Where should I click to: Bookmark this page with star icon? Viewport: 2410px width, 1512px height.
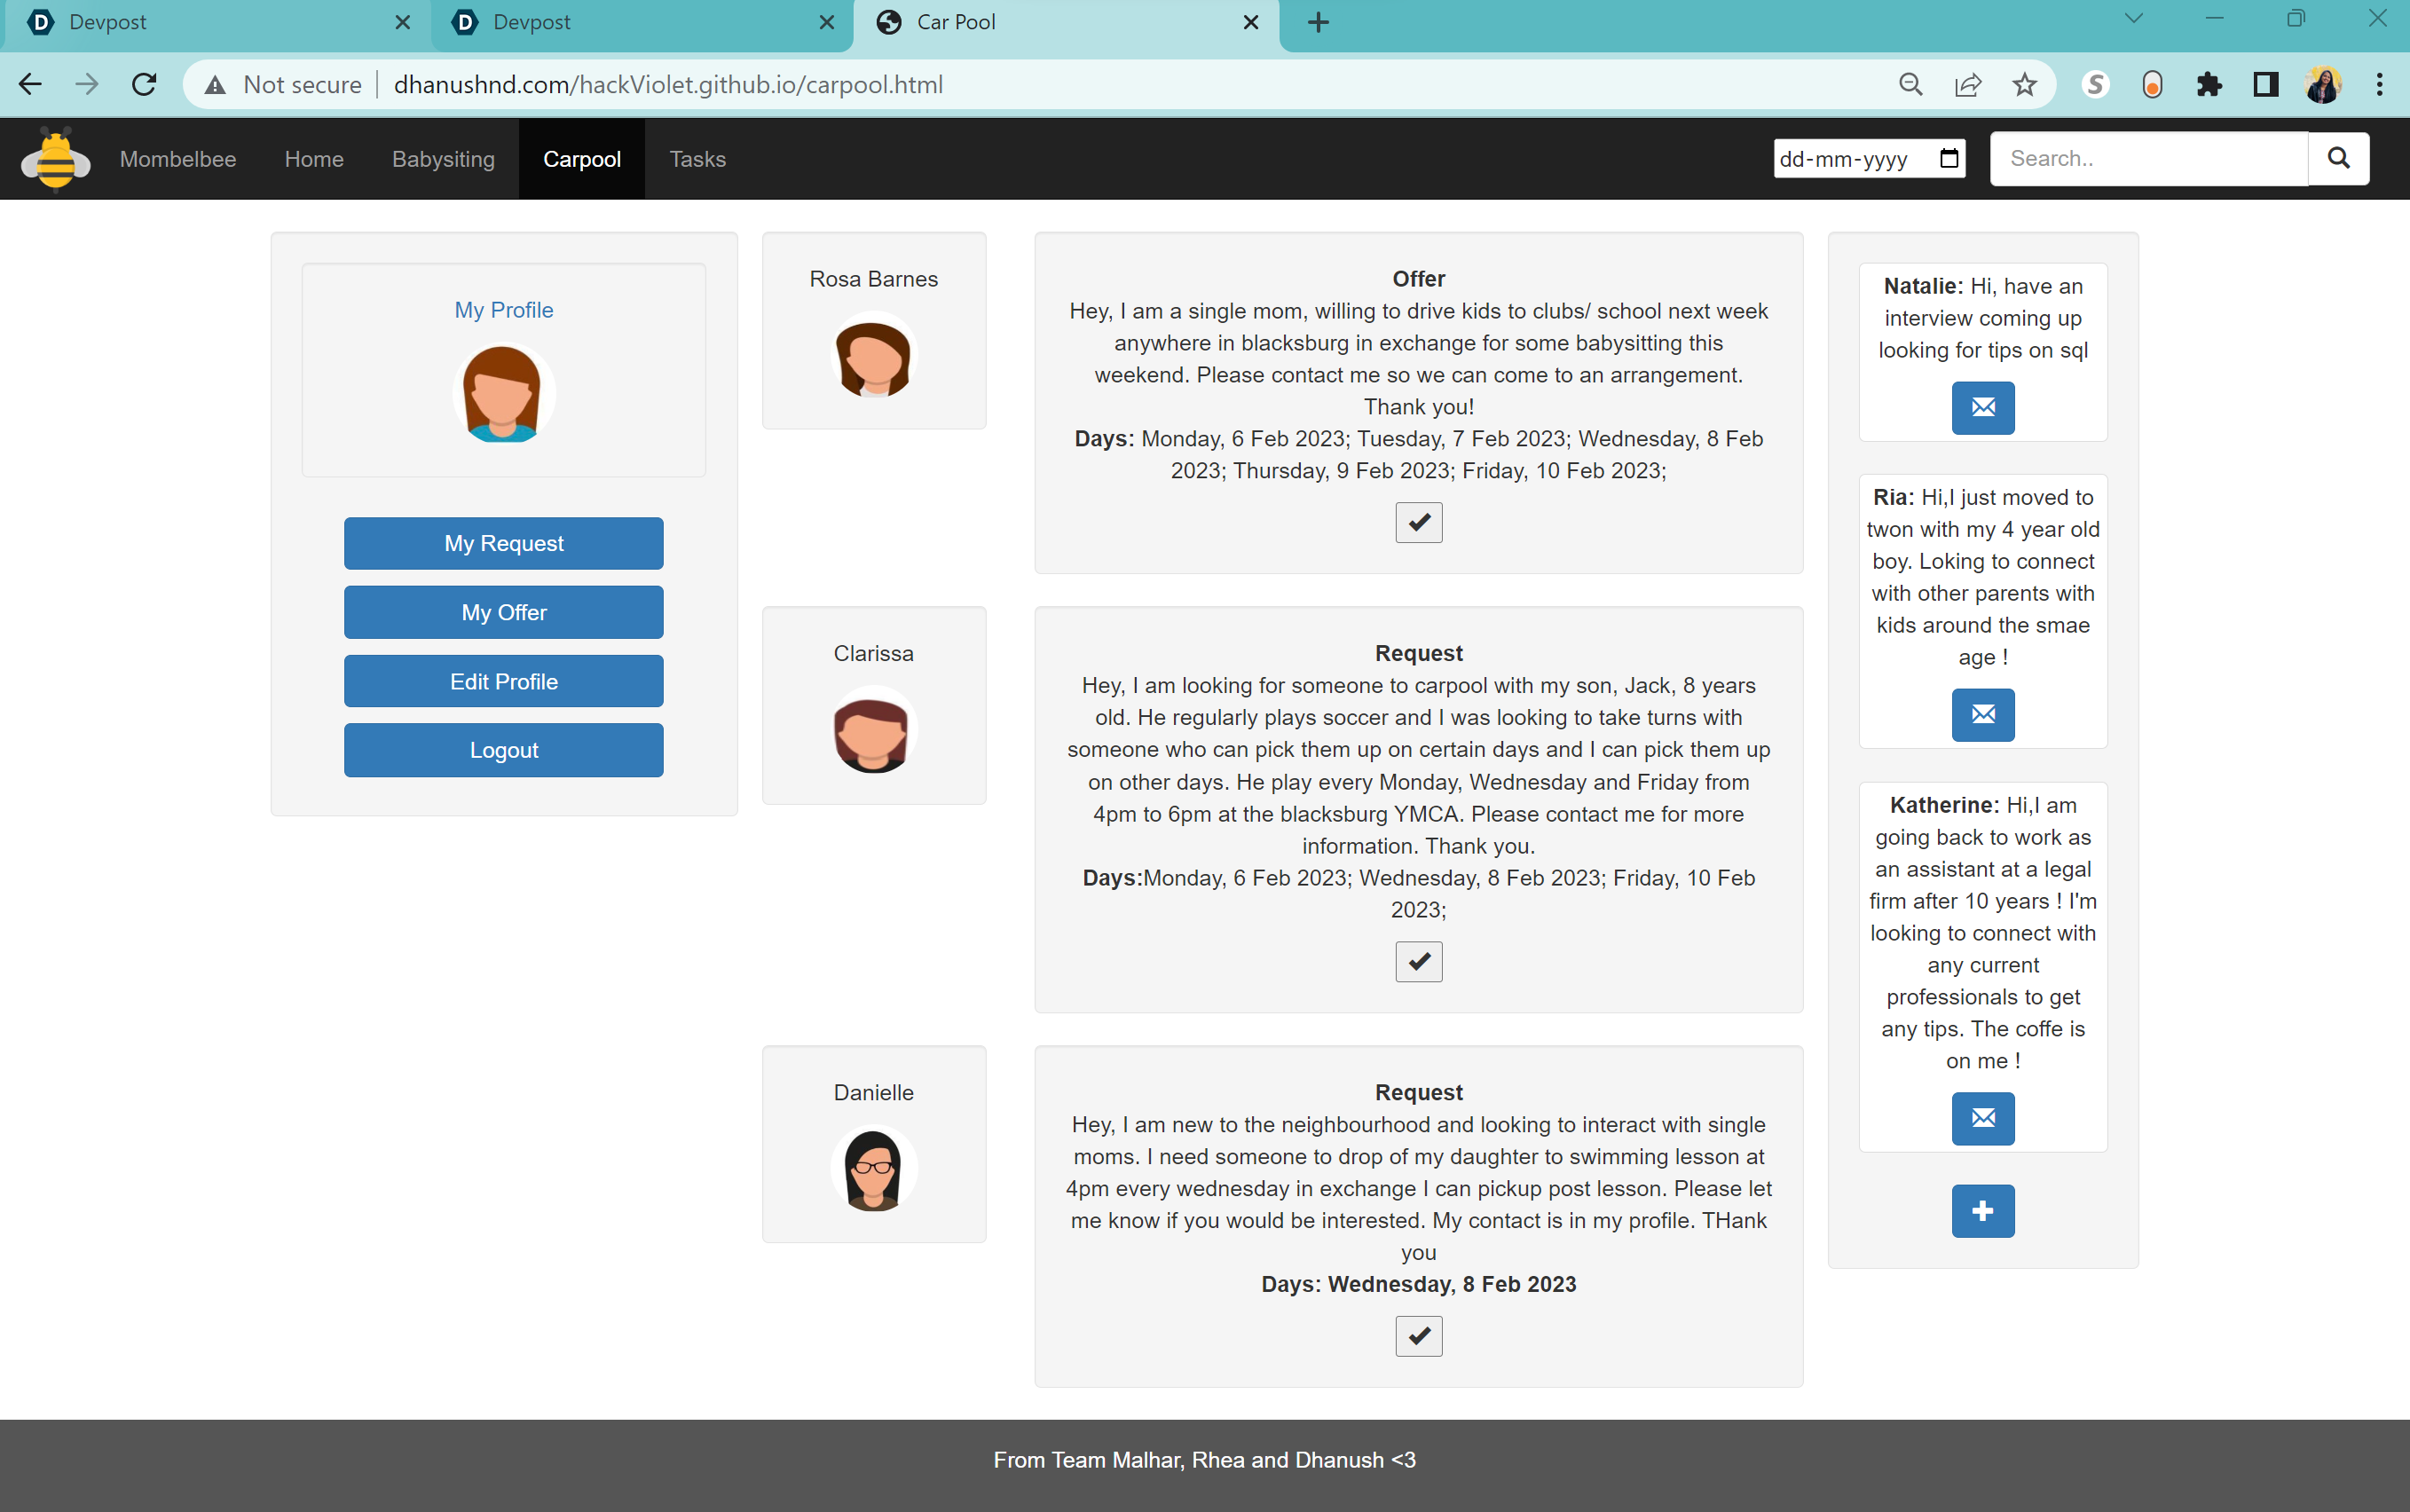2024,85
